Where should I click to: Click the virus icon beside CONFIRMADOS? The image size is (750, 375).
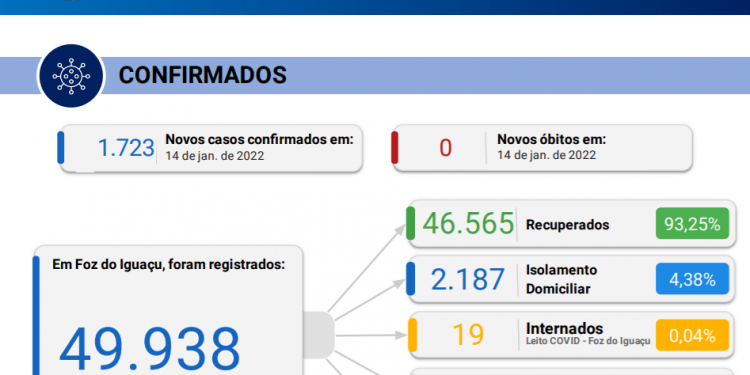[x=71, y=76]
